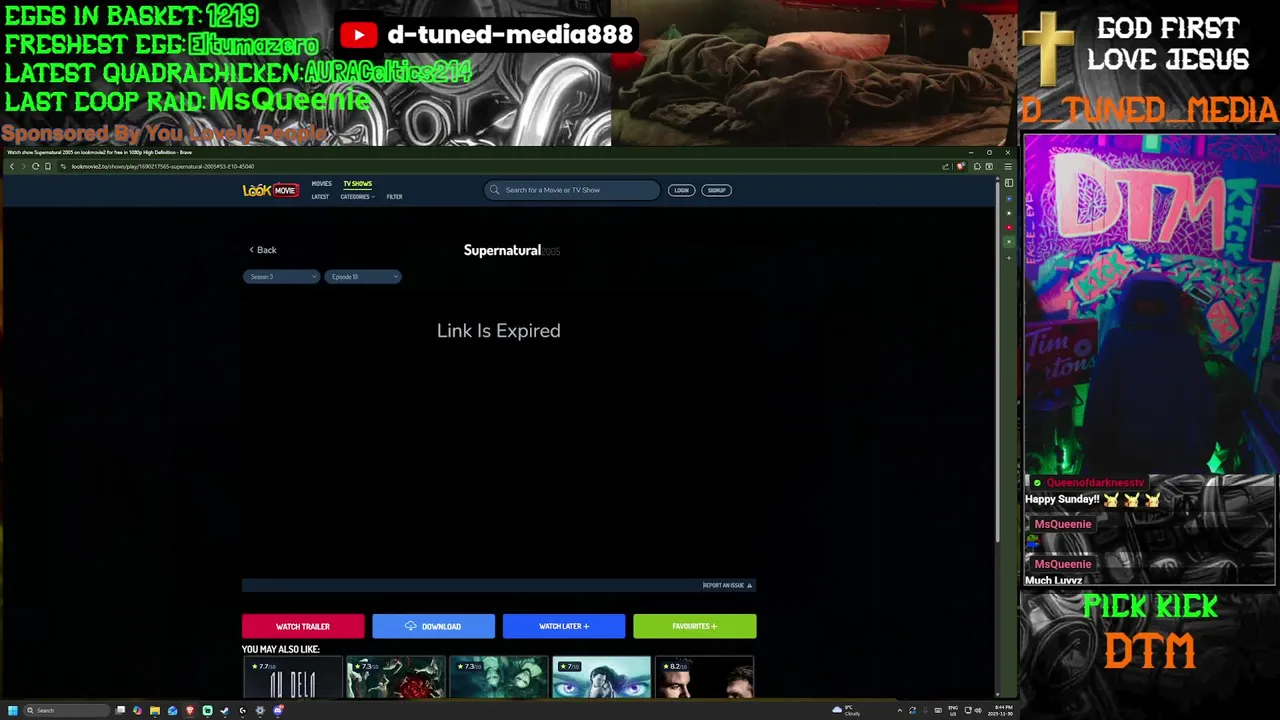The width and height of the screenshot is (1280, 720).
Task: Click the browser page vertical scrollbar
Action: pyautogui.click(x=997, y=360)
